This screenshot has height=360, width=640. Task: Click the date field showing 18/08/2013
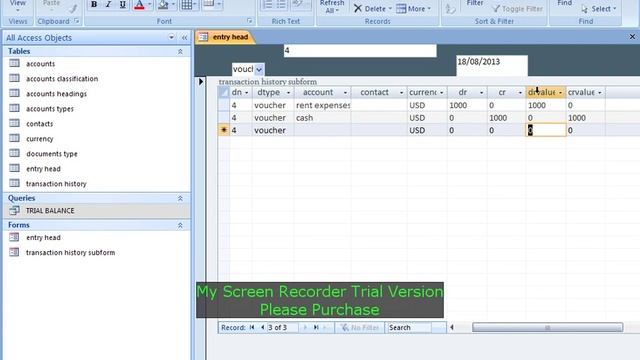492,65
